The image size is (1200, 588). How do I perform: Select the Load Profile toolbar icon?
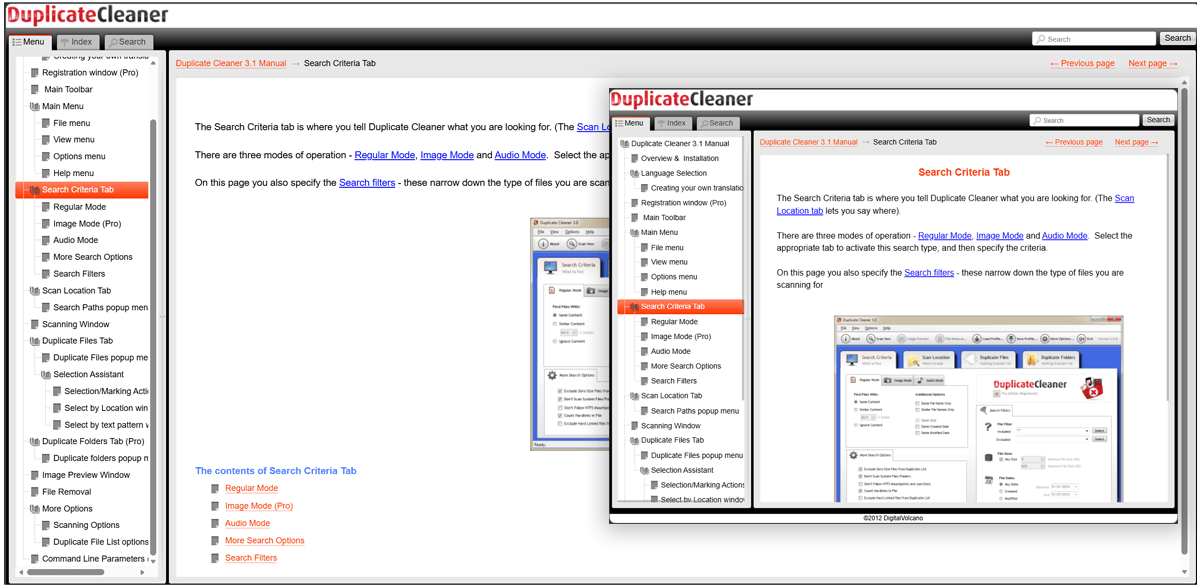(977, 338)
